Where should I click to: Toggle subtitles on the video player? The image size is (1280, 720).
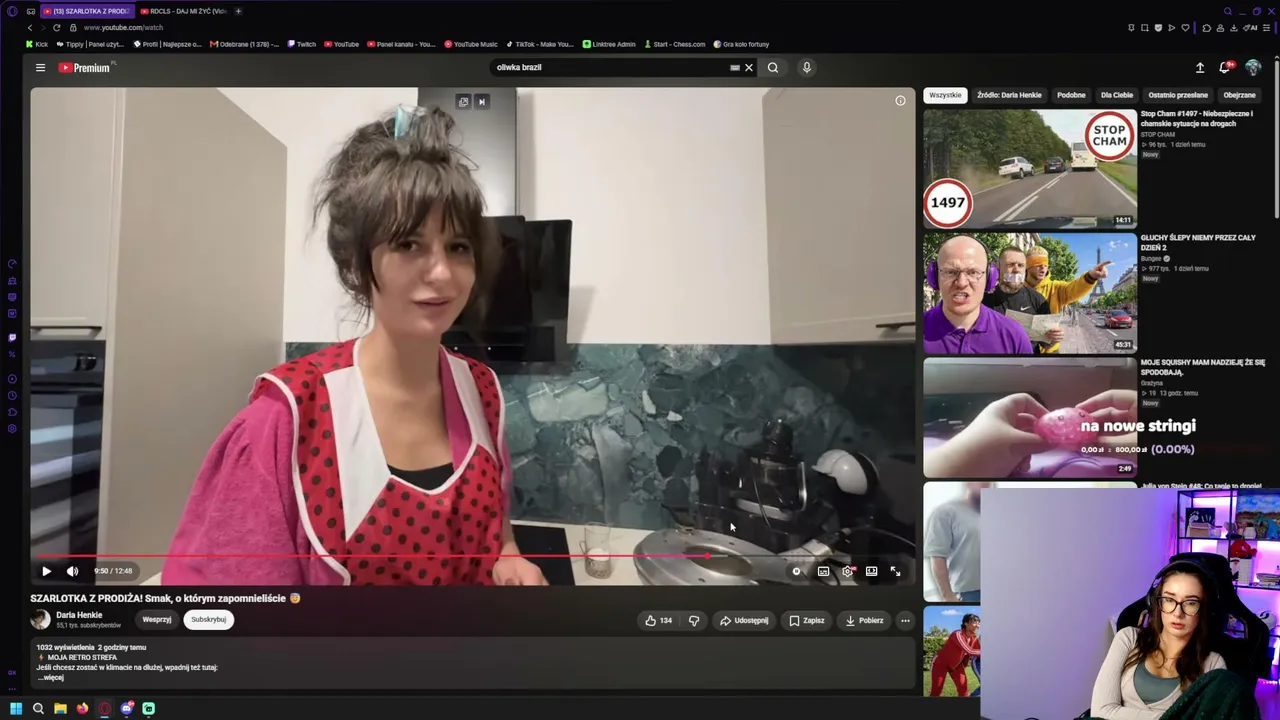pos(823,571)
